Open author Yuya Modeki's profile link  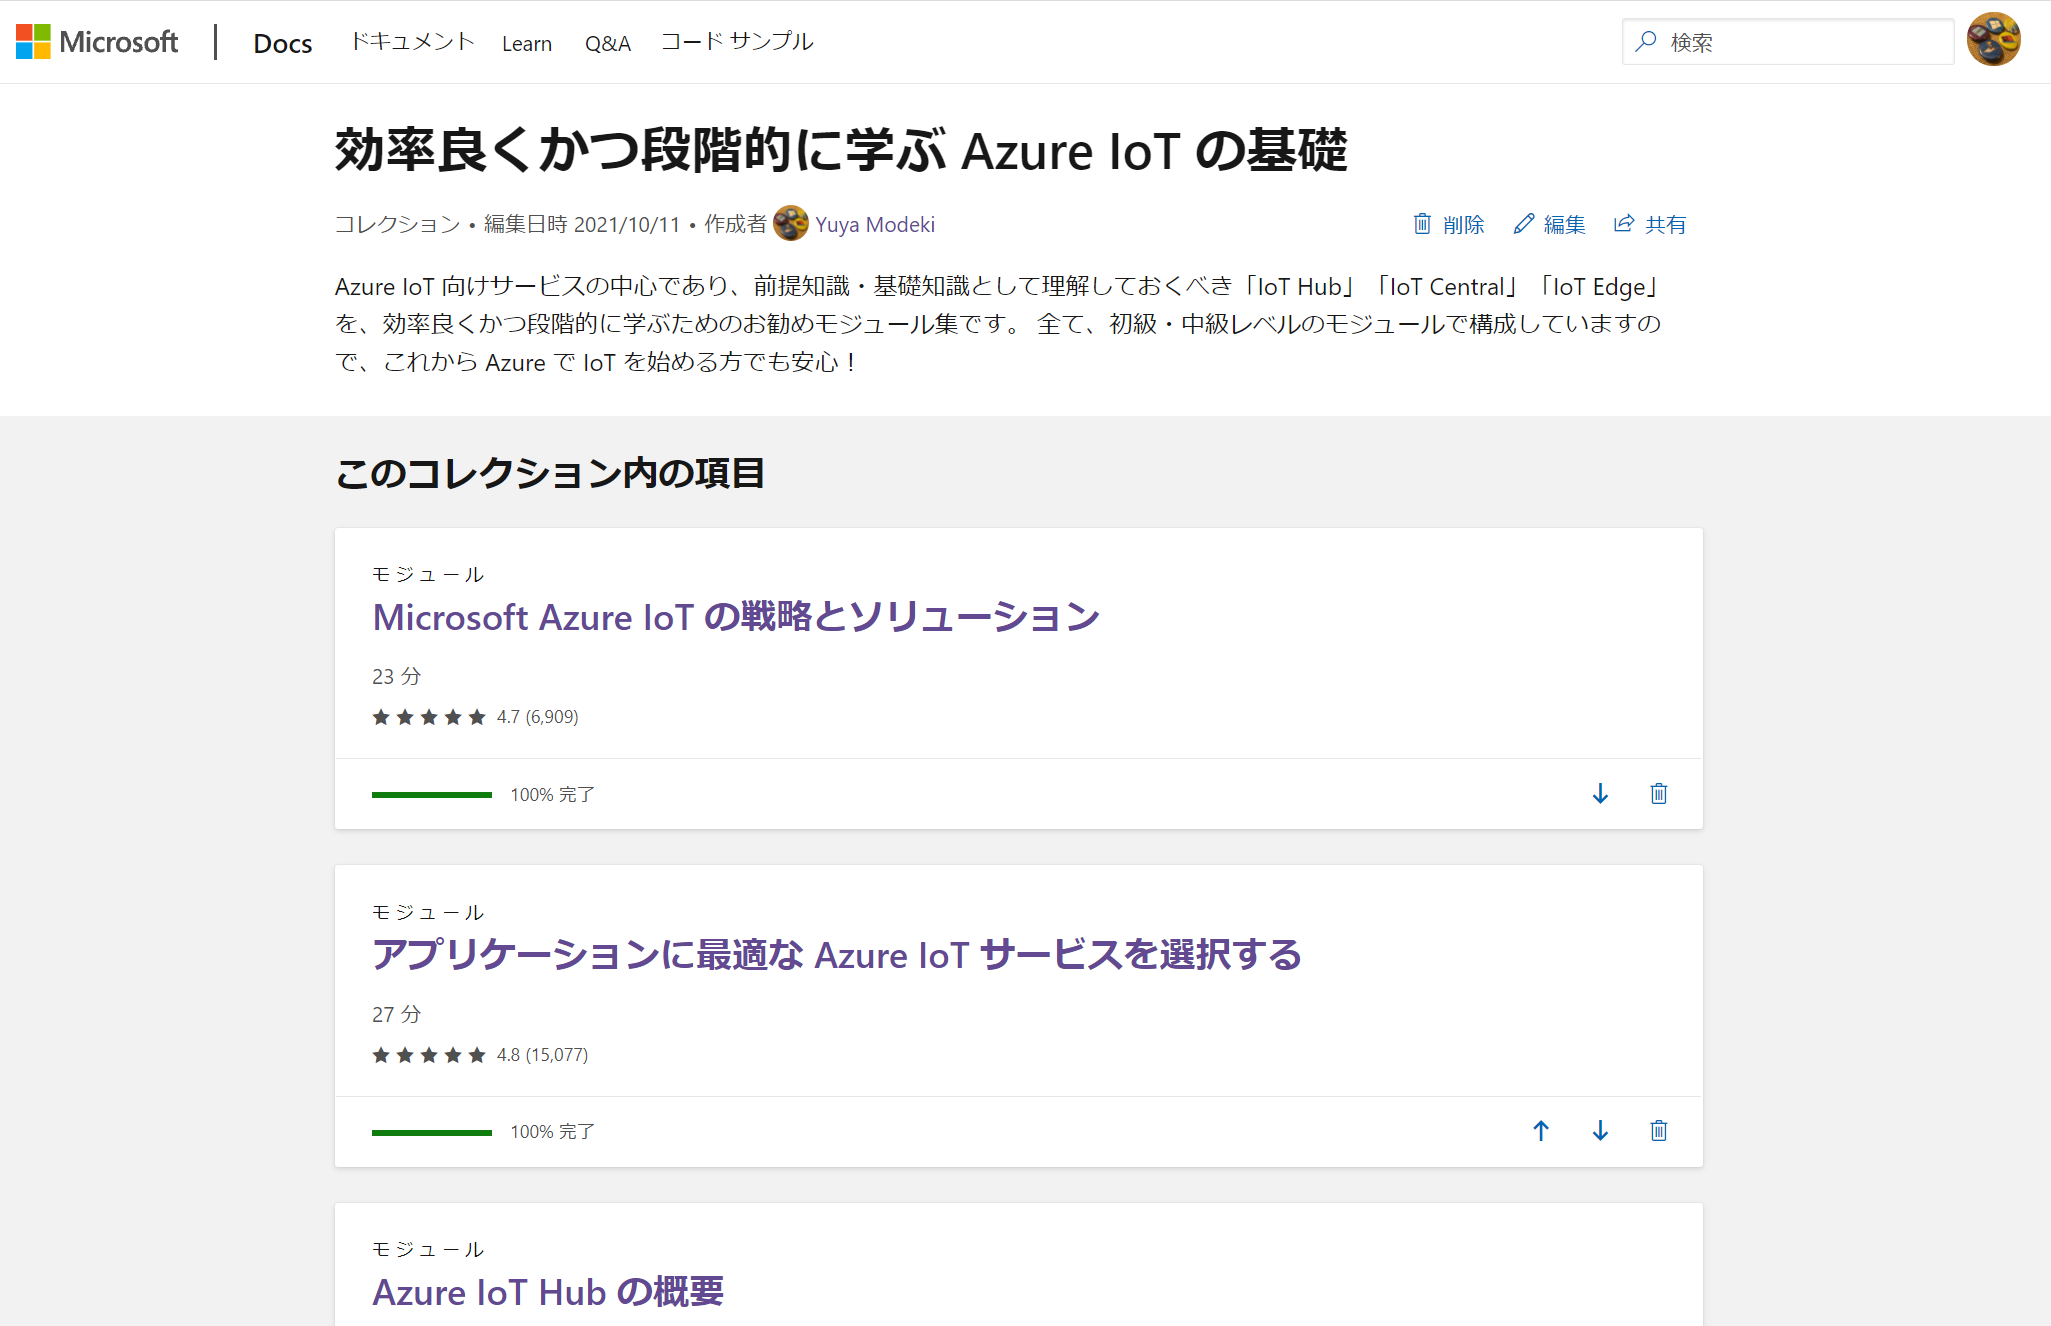pyautogui.click(x=874, y=225)
